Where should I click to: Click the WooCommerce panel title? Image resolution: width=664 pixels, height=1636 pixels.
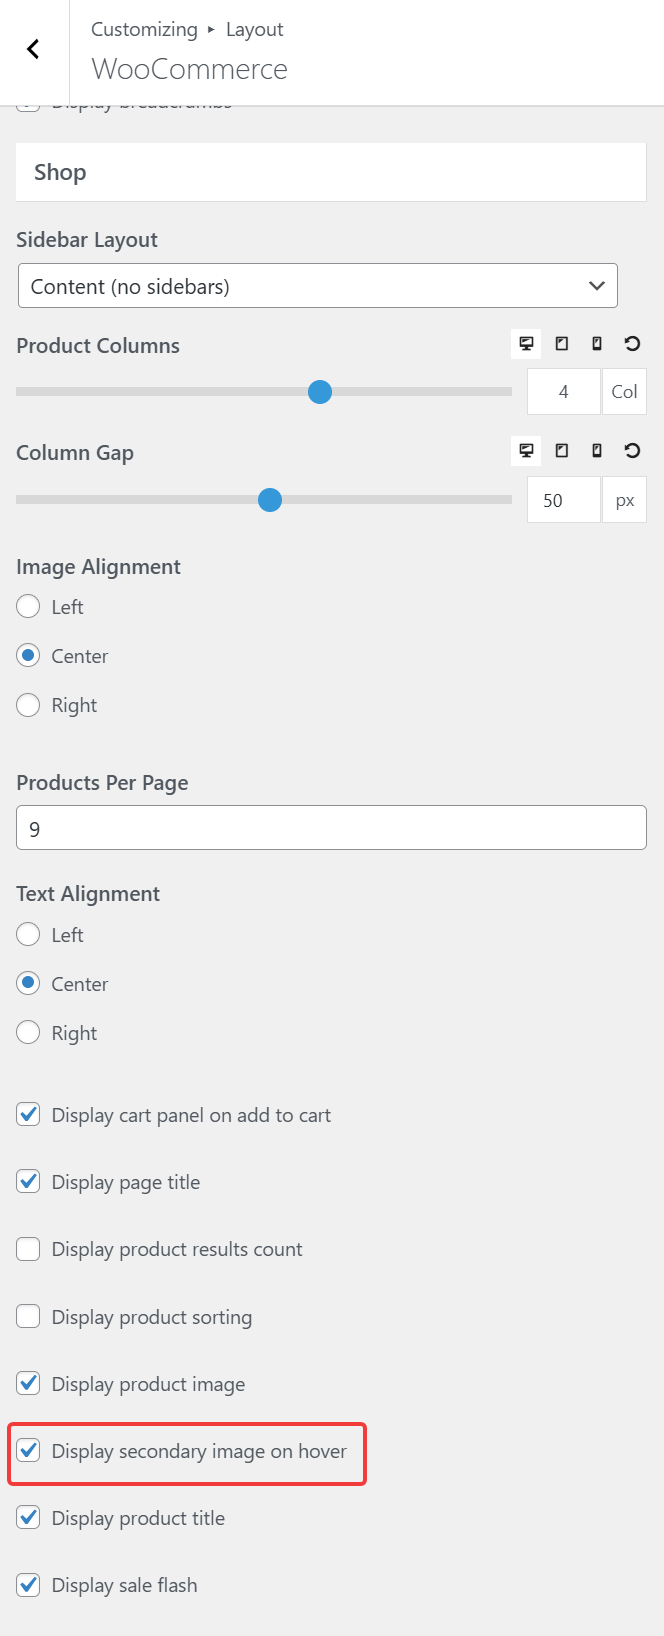(190, 69)
